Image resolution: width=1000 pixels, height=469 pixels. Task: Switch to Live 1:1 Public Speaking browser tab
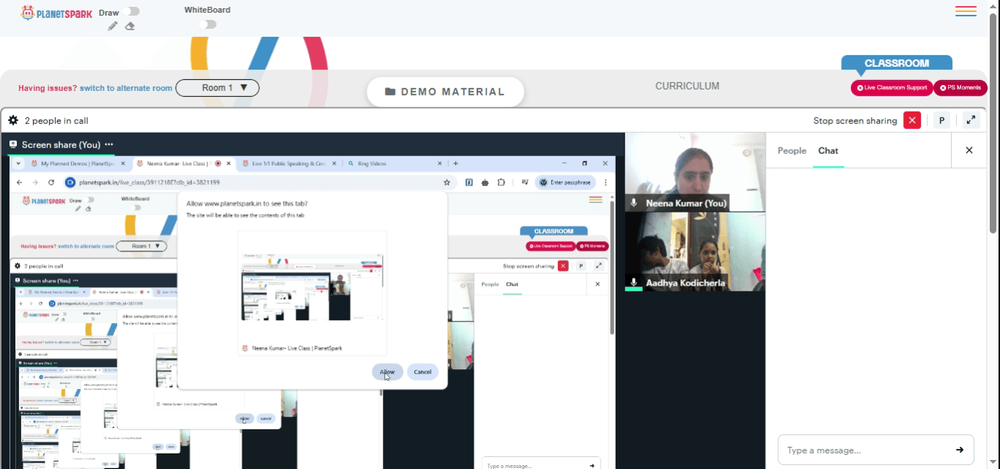pyautogui.click(x=288, y=163)
